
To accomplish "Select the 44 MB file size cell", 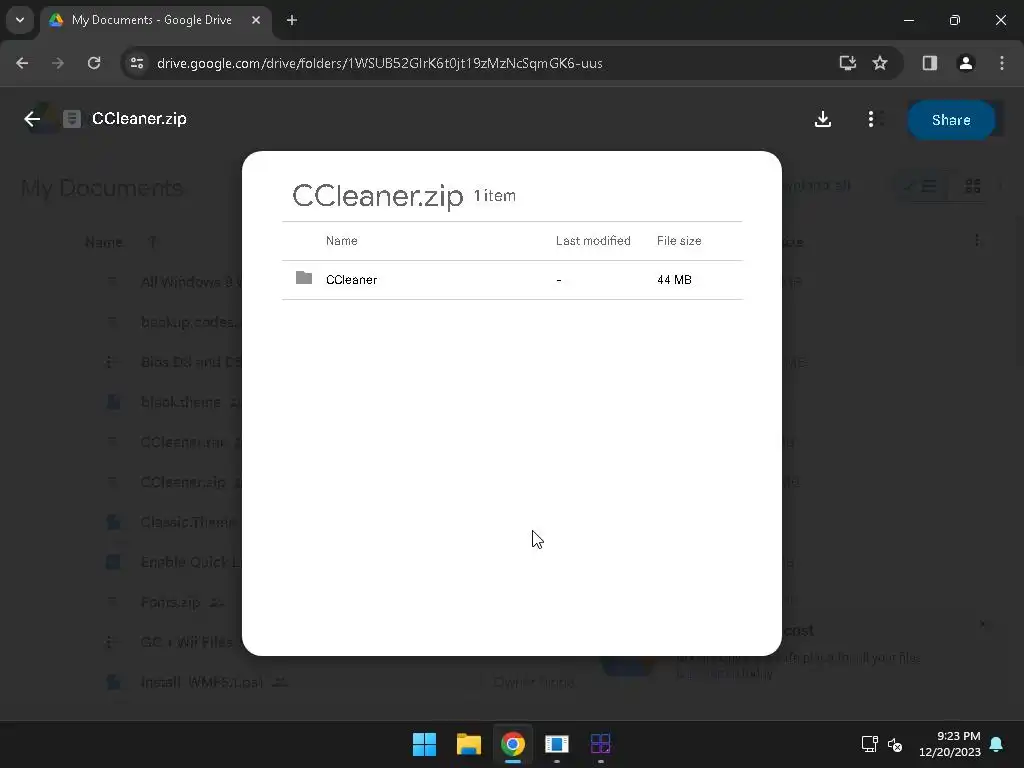I will [674, 280].
